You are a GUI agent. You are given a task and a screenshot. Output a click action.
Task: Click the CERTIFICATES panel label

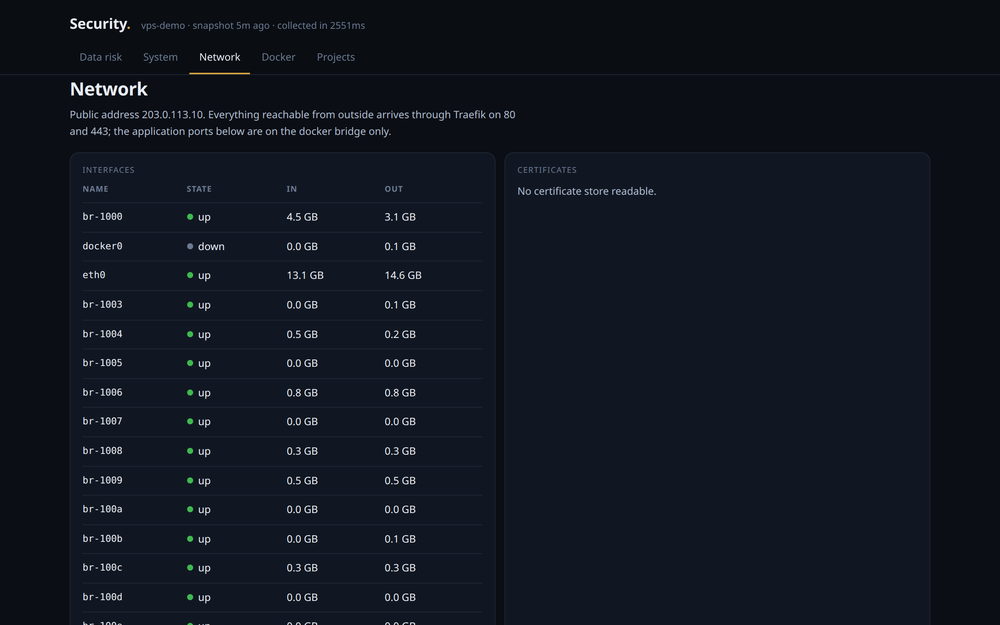click(547, 170)
